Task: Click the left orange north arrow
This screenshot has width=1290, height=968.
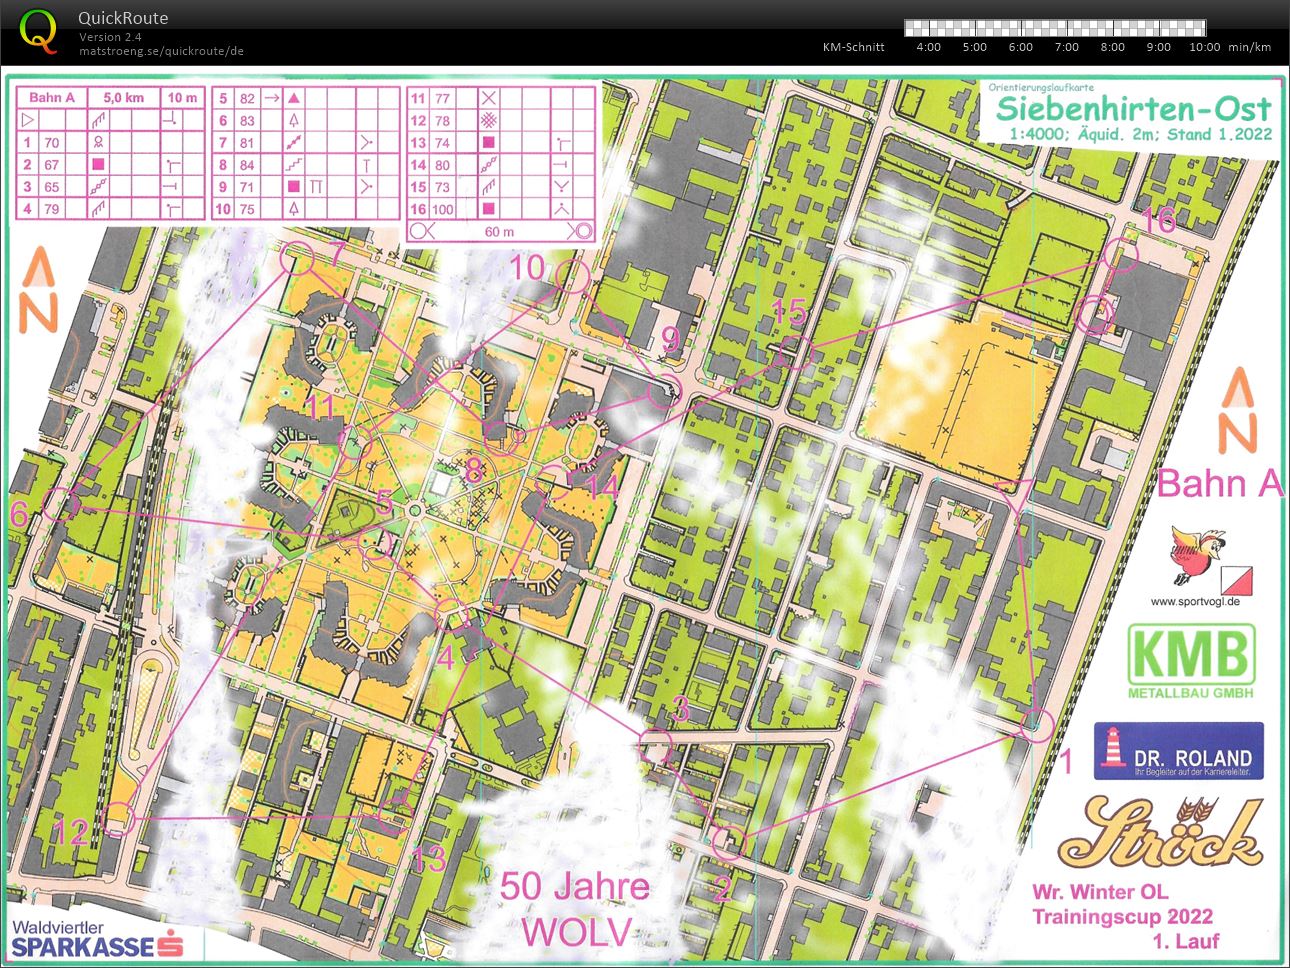Action: coord(39,291)
